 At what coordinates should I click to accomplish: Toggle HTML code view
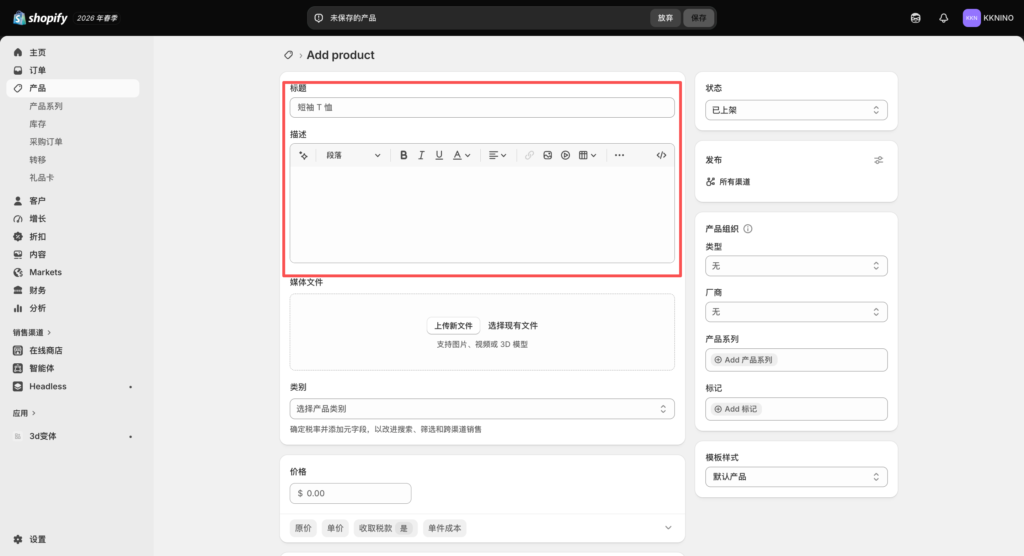(x=662, y=155)
